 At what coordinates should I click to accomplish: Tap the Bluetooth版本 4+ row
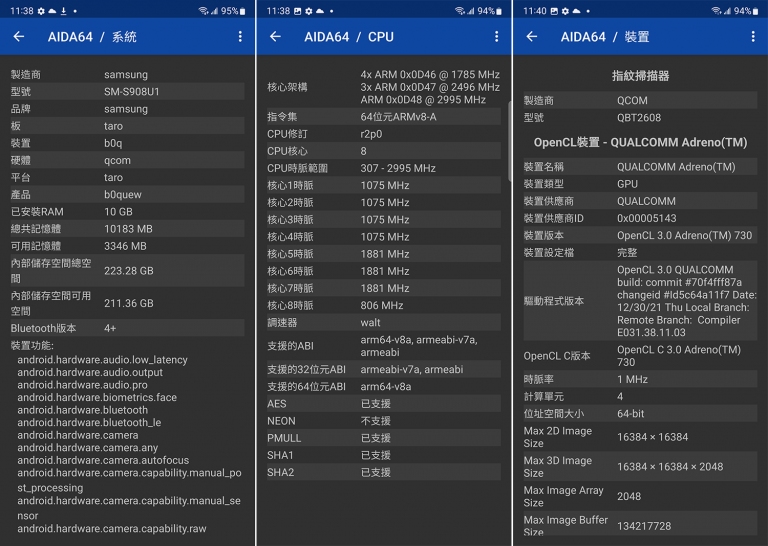tap(127, 328)
